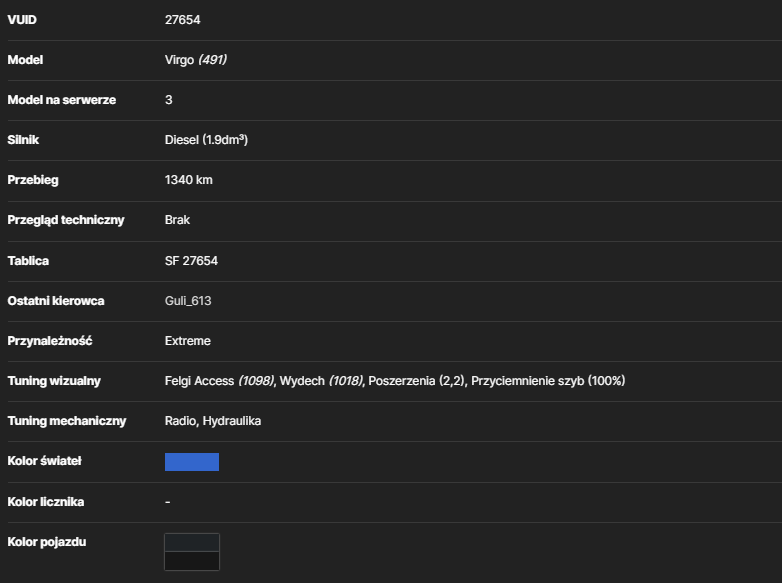Click the Kolor licznika label
This screenshot has width=782, height=583.
click(45, 502)
